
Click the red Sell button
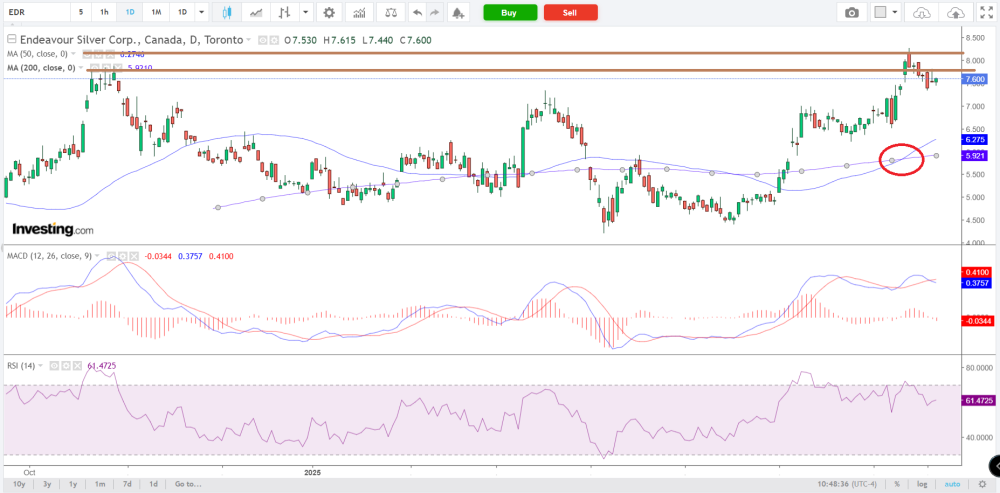click(571, 12)
